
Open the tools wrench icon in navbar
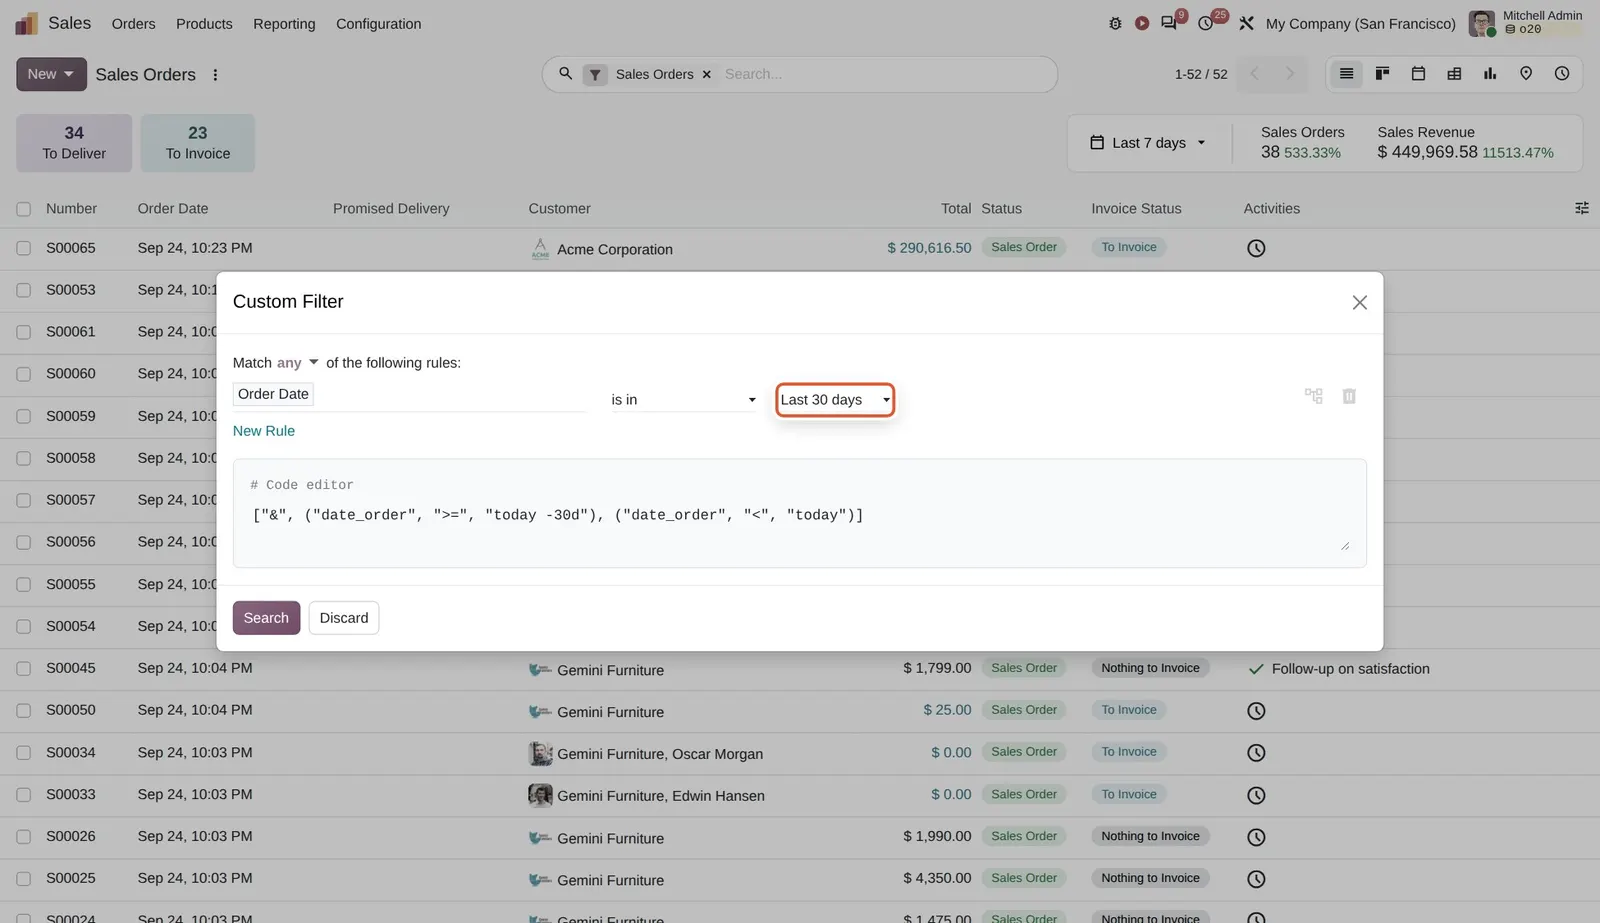click(1246, 23)
